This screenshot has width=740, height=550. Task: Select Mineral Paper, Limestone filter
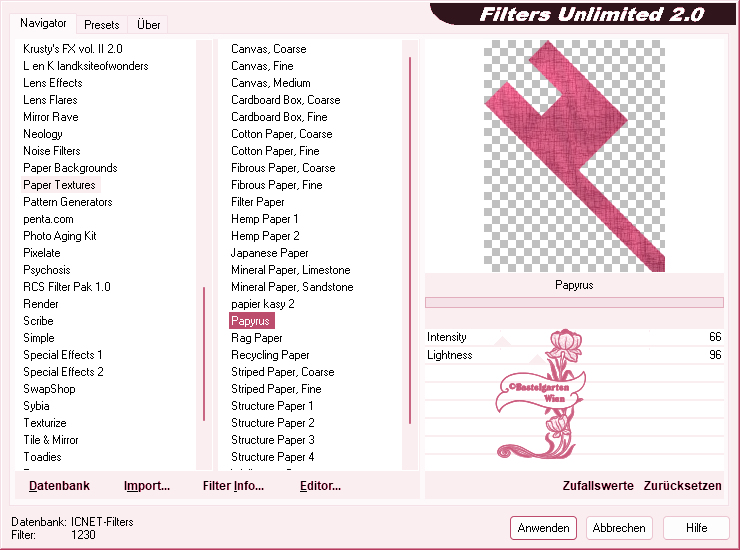coord(291,270)
